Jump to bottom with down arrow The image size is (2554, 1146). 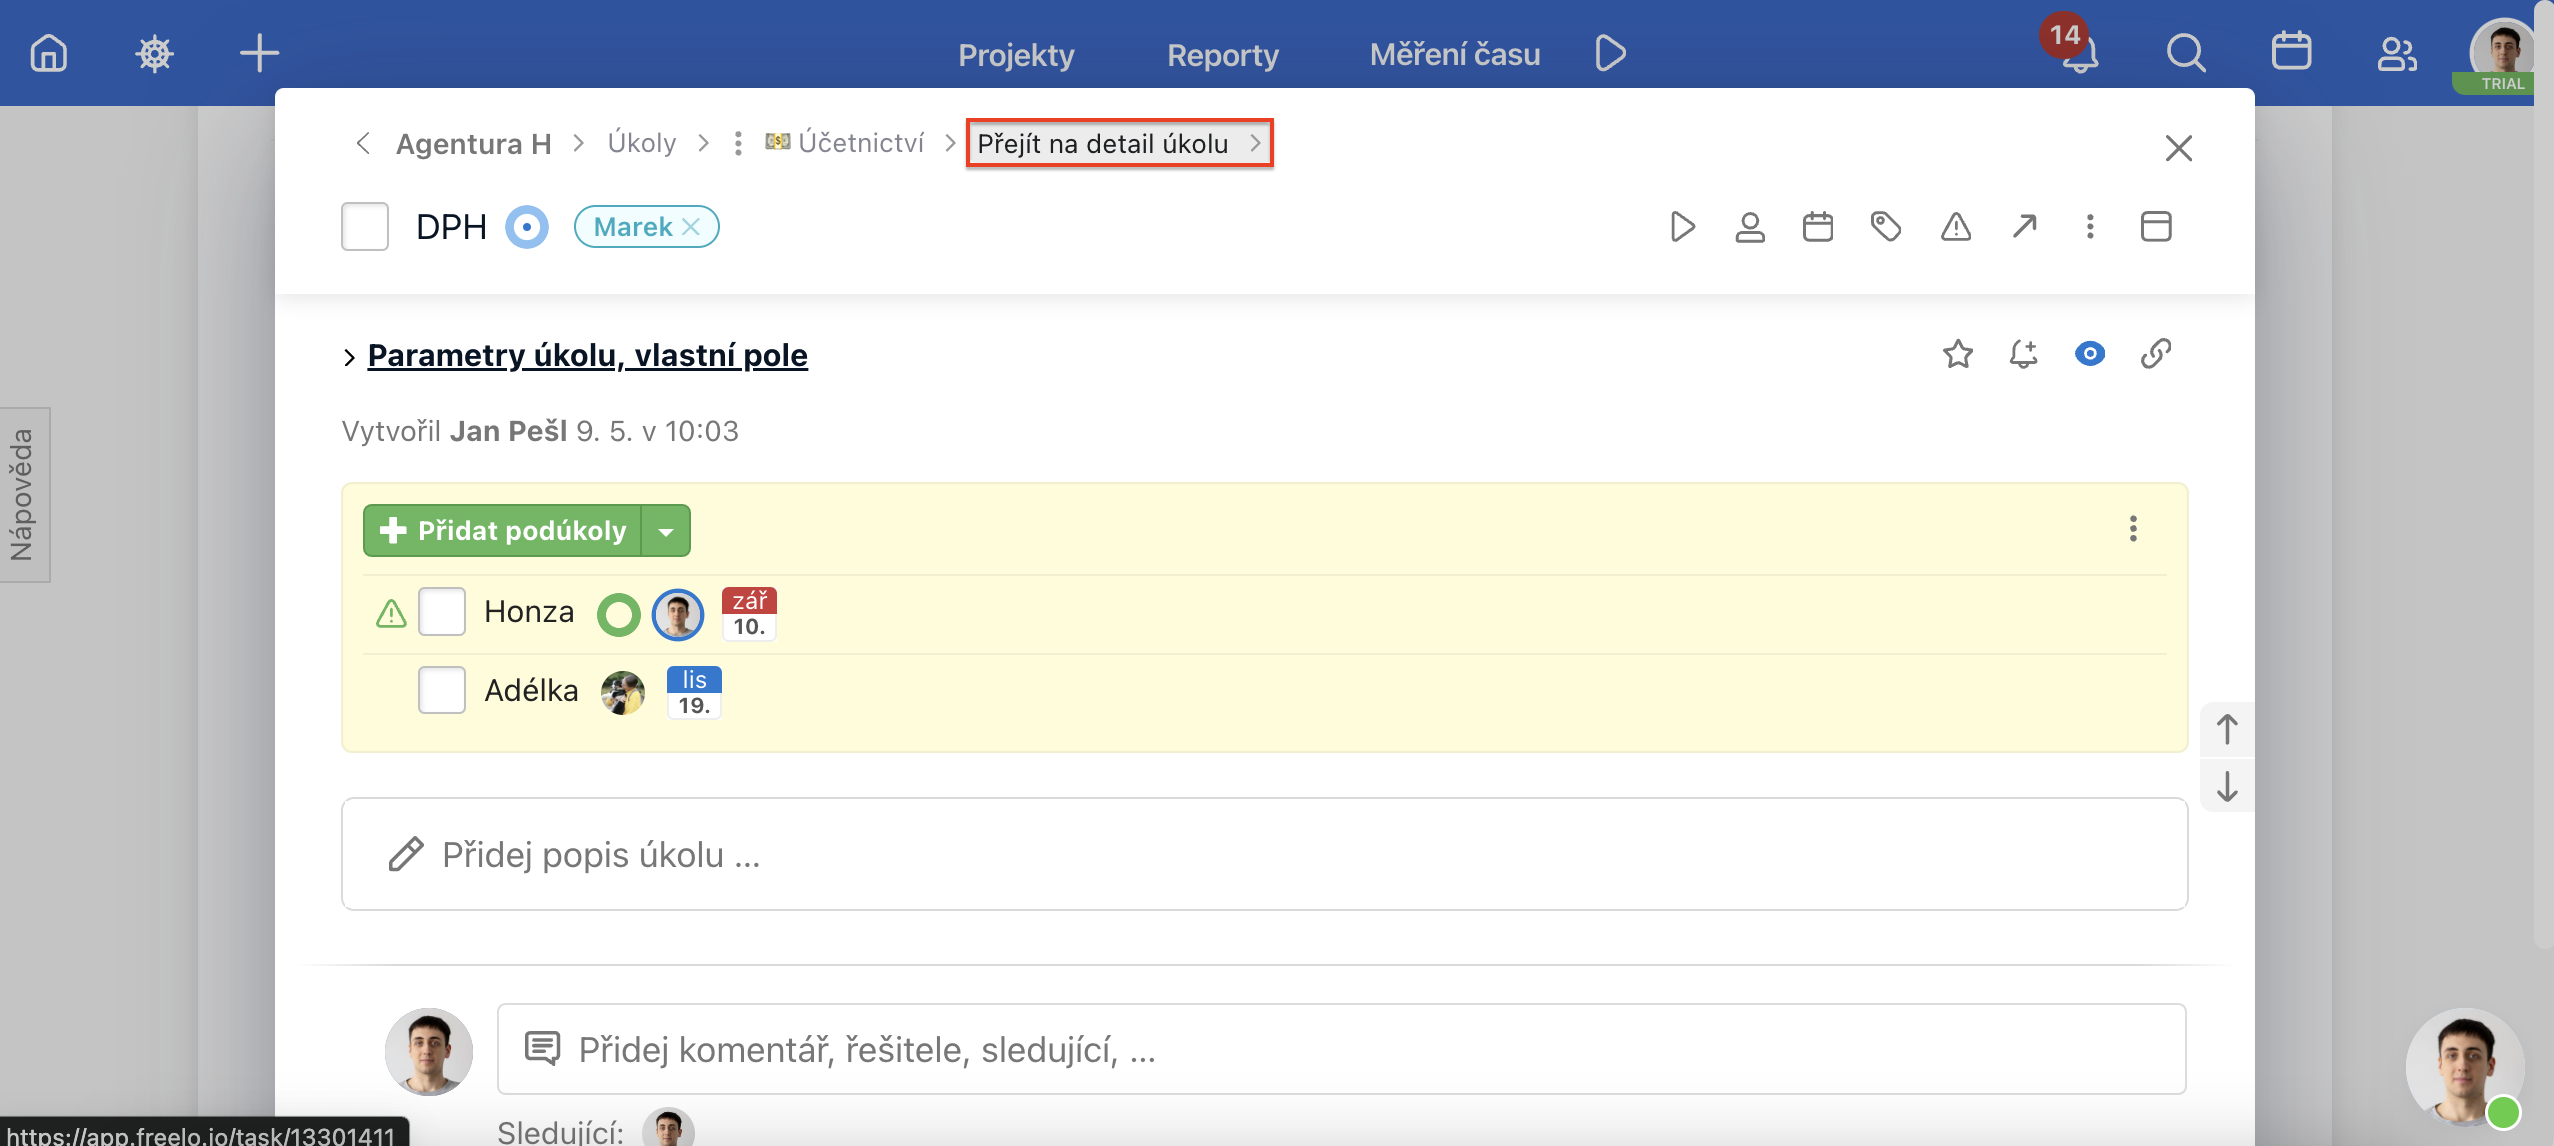coord(2226,786)
